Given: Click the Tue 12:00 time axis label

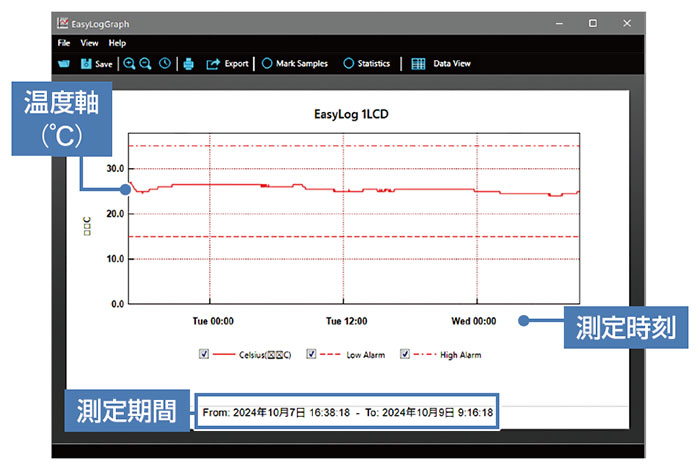Looking at the screenshot, I should [x=346, y=321].
